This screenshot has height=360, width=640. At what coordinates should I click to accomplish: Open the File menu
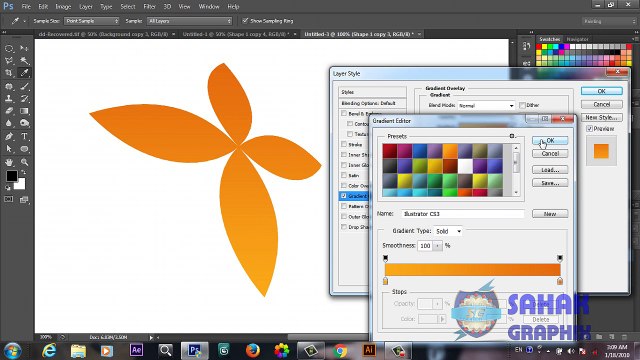26,7
